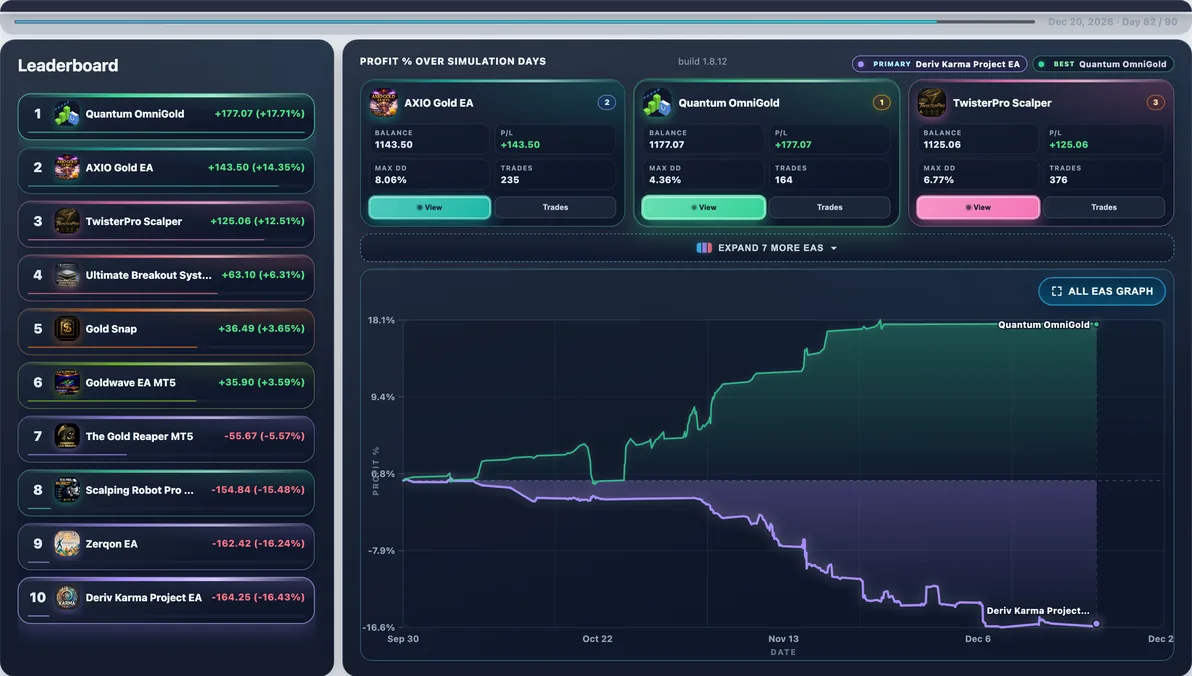The width and height of the screenshot is (1192, 676).
Task: Expand 7 more EAs
Action: pyautogui.click(x=767, y=248)
